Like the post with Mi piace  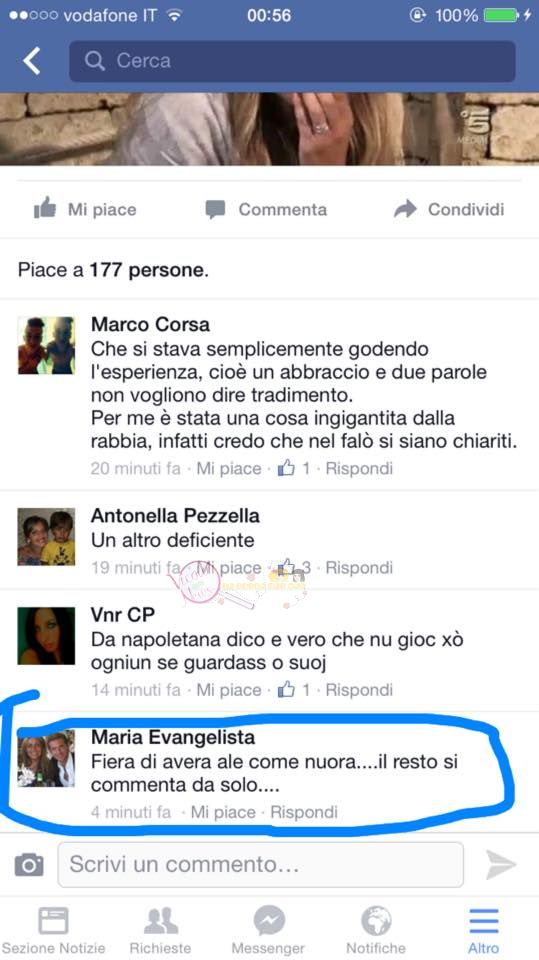(85, 209)
